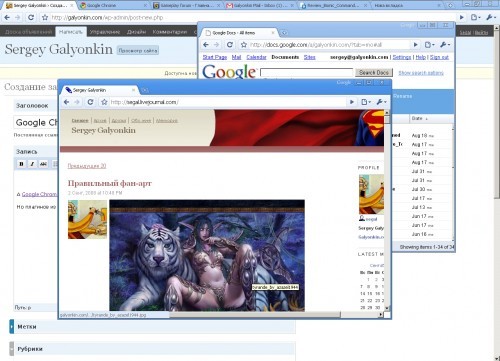Viewport: 500px width, 361px height.
Task: Open the Дизайн admin menu
Action: (136, 32)
